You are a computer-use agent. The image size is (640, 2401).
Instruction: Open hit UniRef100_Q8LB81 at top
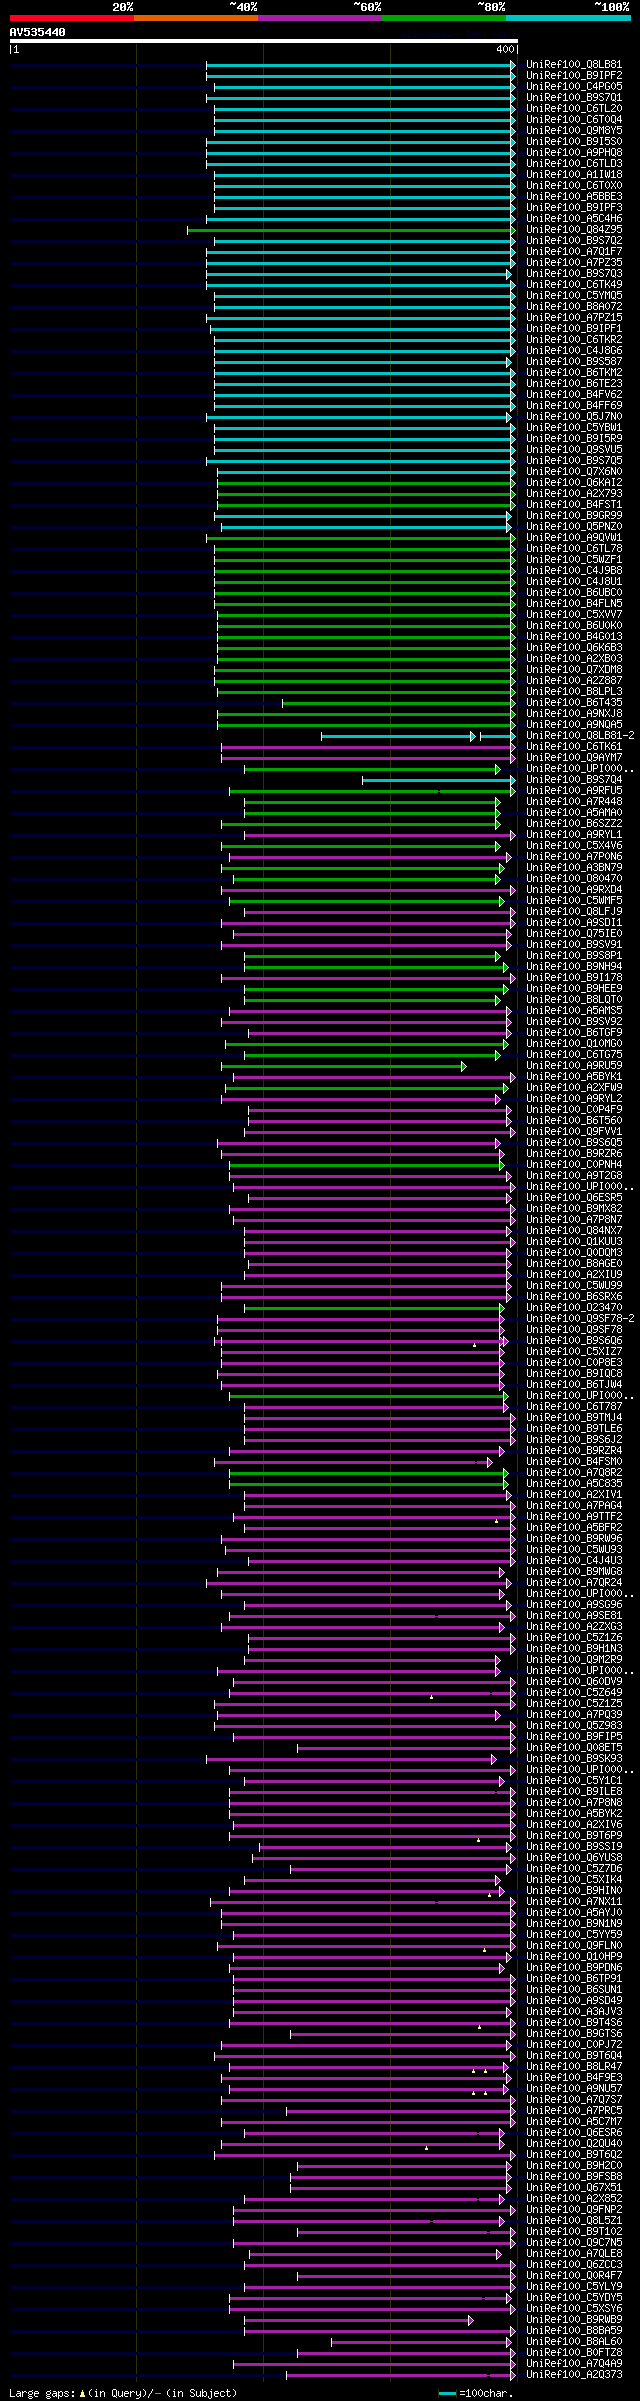[x=574, y=65]
